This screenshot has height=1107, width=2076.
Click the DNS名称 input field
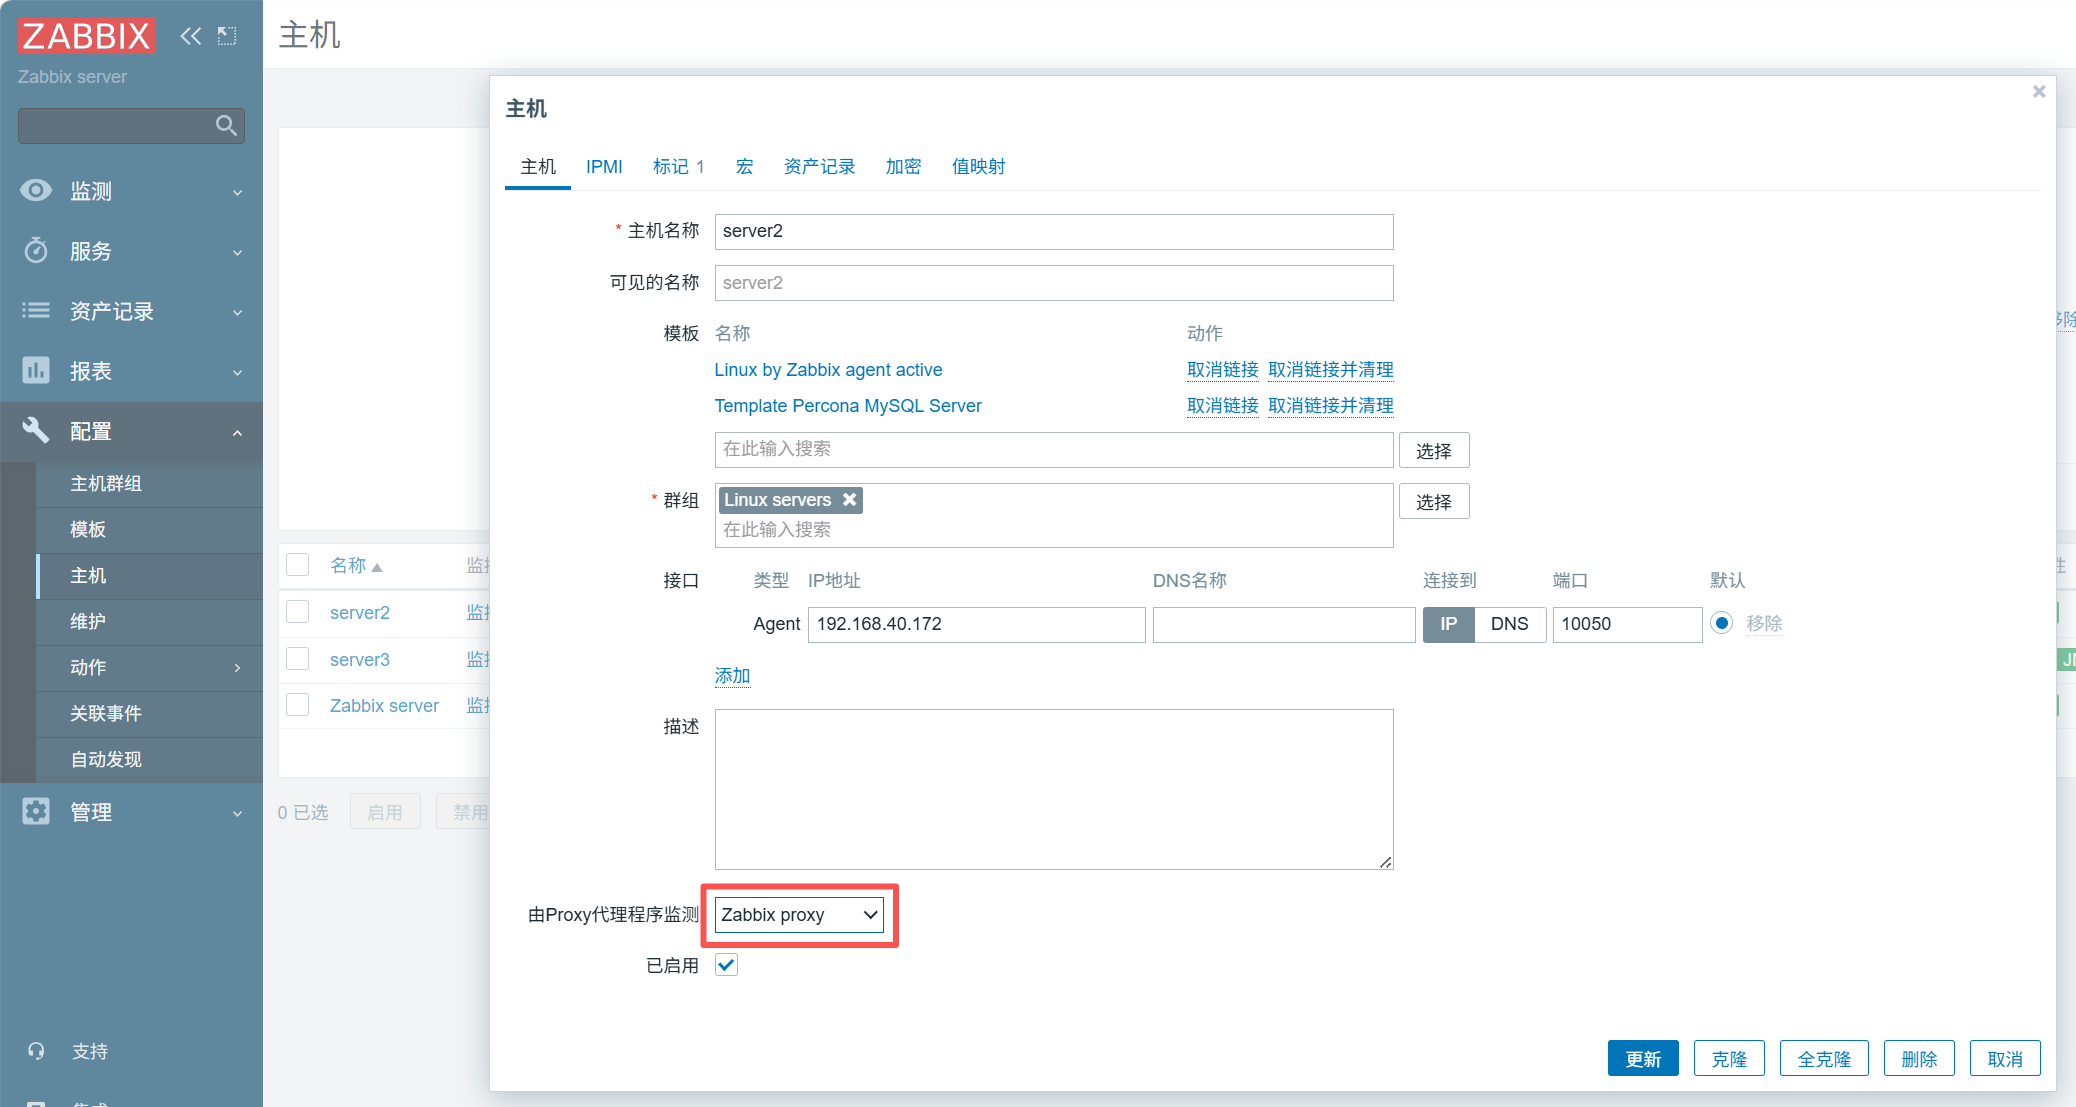point(1284,624)
